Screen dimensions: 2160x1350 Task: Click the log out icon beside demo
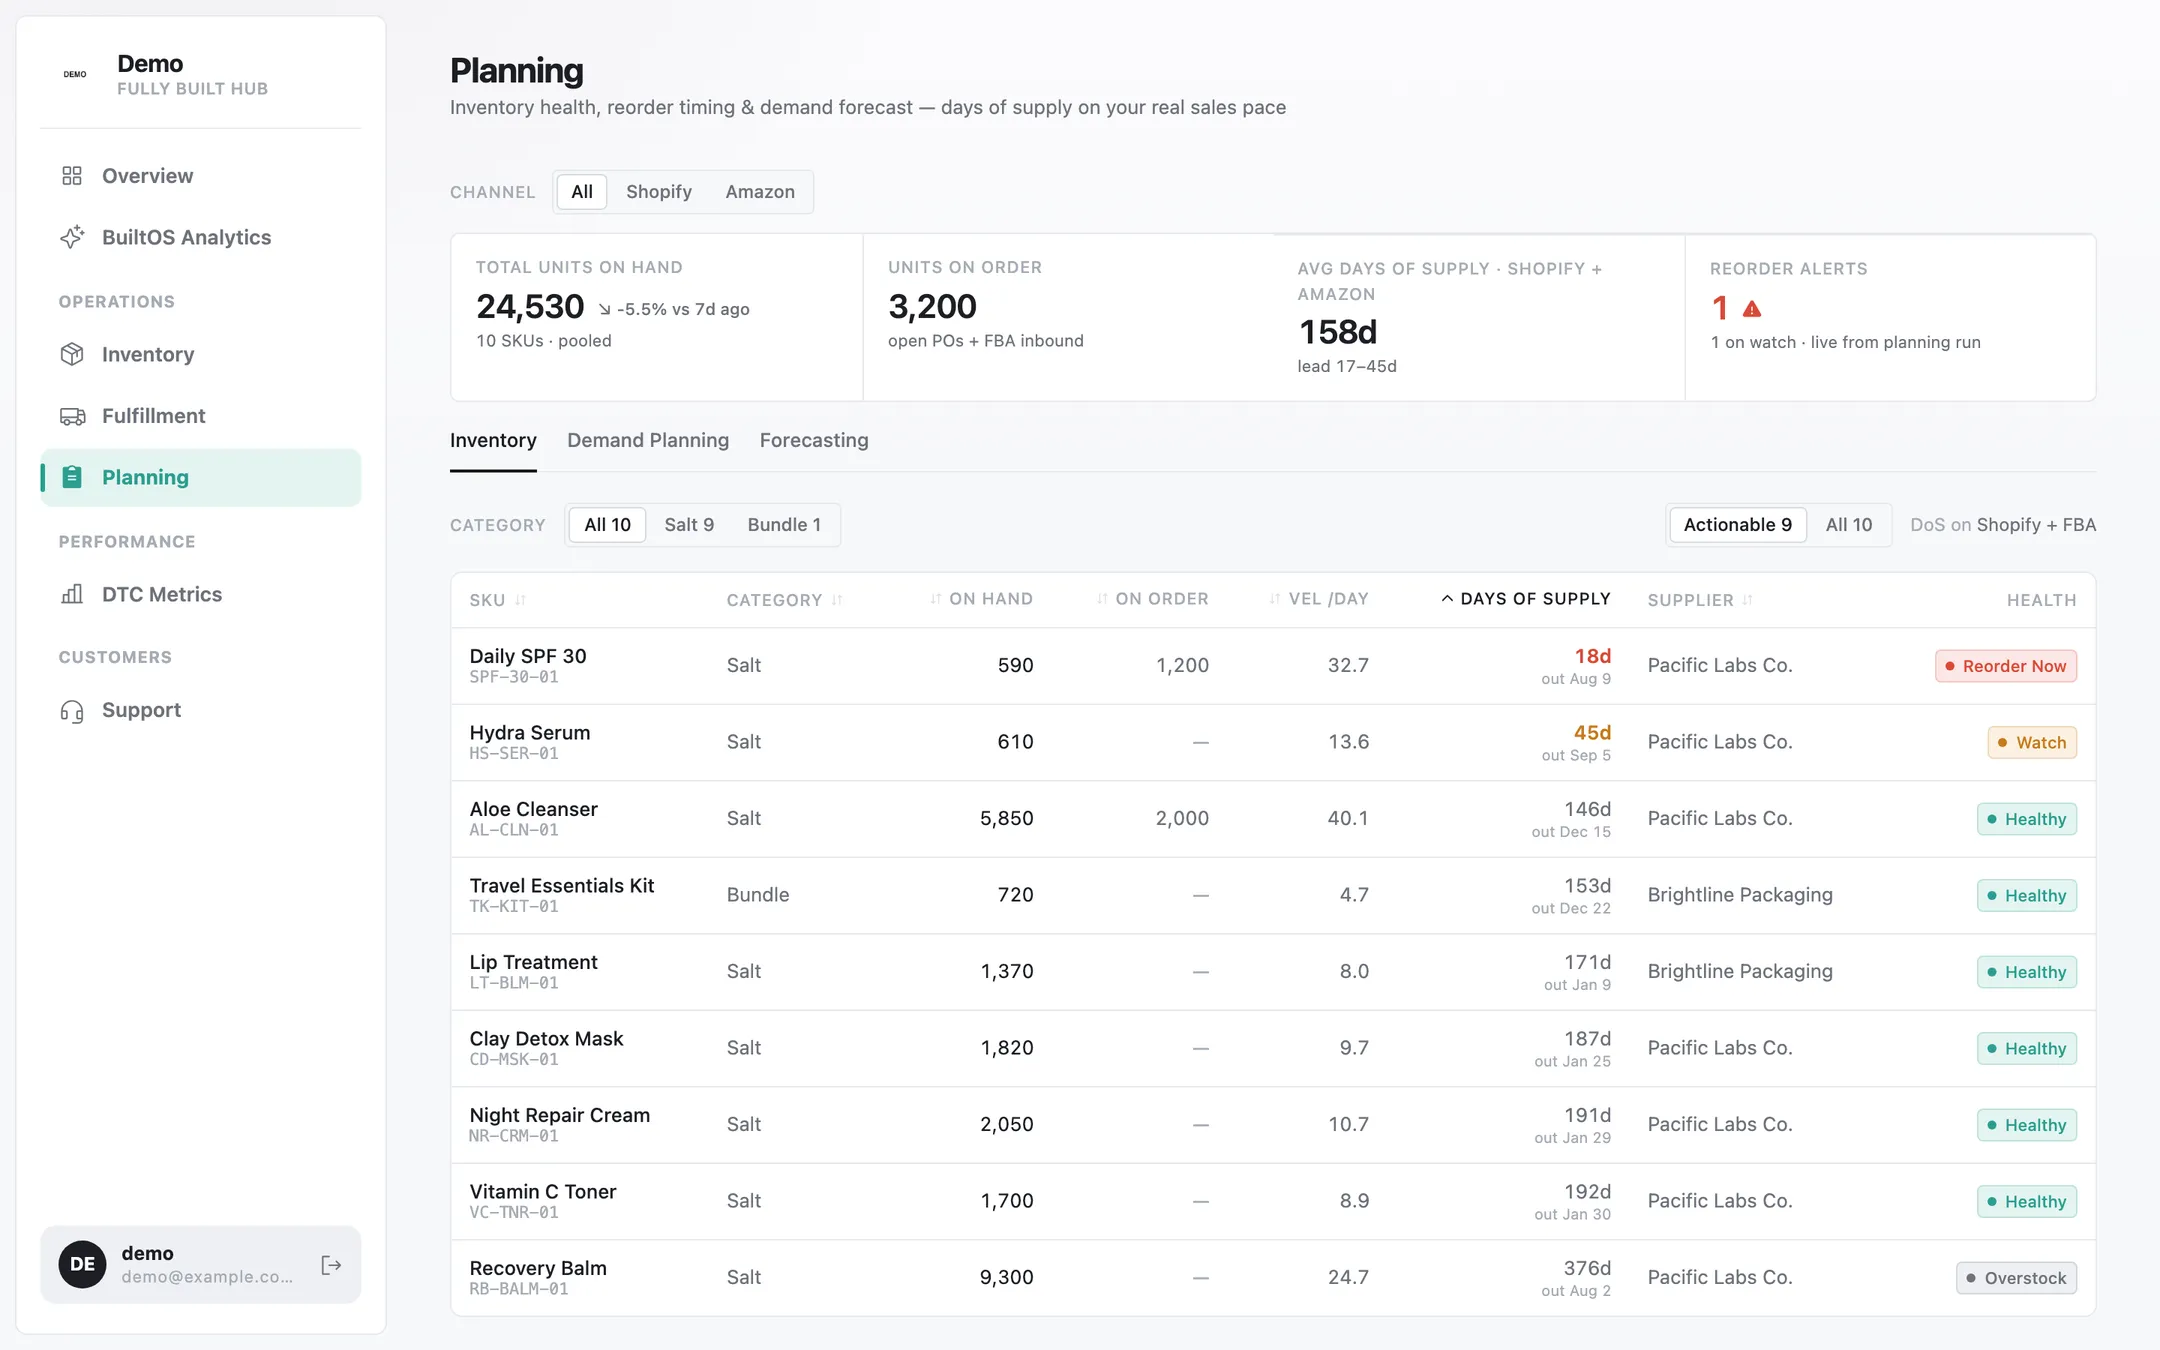click(x=331, y=1265)
